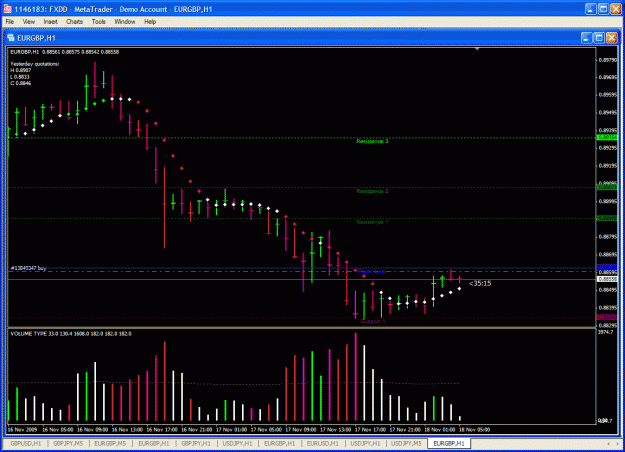
Task: Click the Resistance 1 level label
Action: coord(372,222)
